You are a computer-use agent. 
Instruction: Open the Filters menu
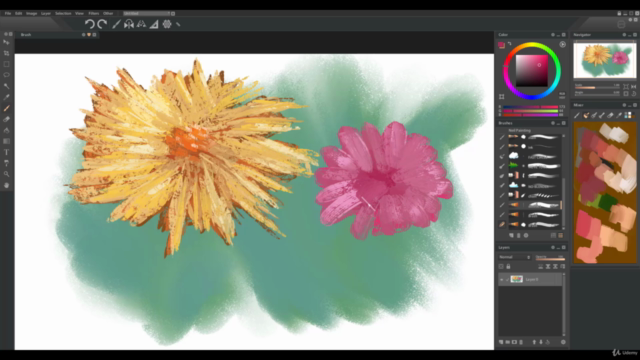(x=94, y=13)
